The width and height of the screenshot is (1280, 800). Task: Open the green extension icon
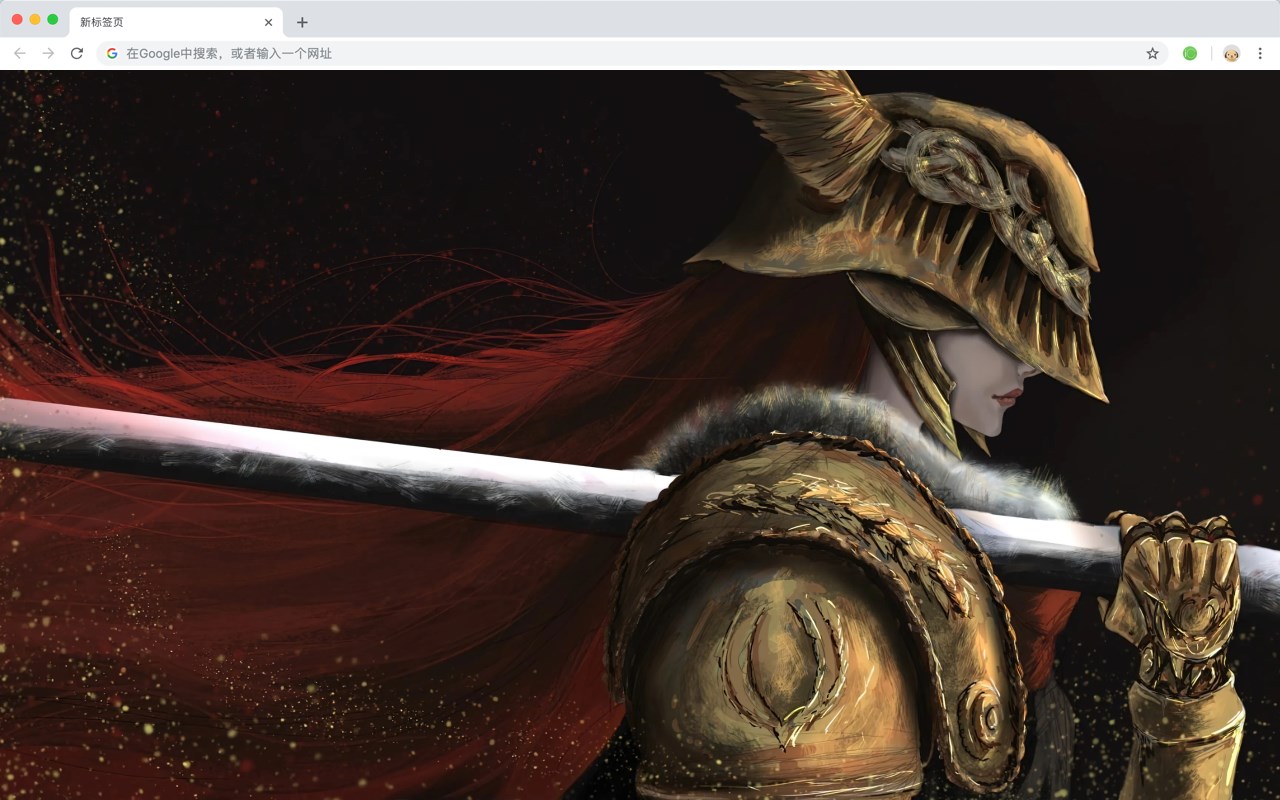click(x=1190, y=53)
